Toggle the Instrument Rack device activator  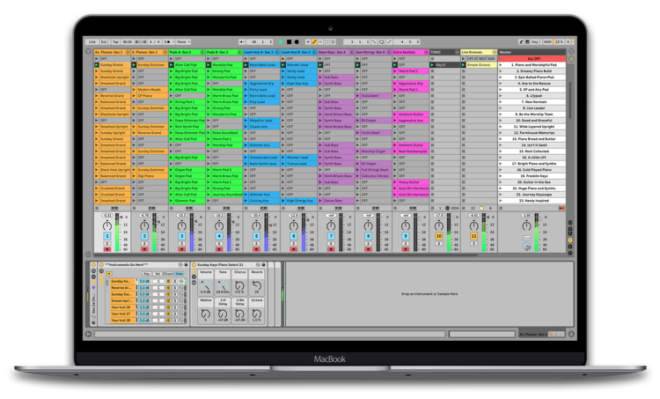[101, 265]
